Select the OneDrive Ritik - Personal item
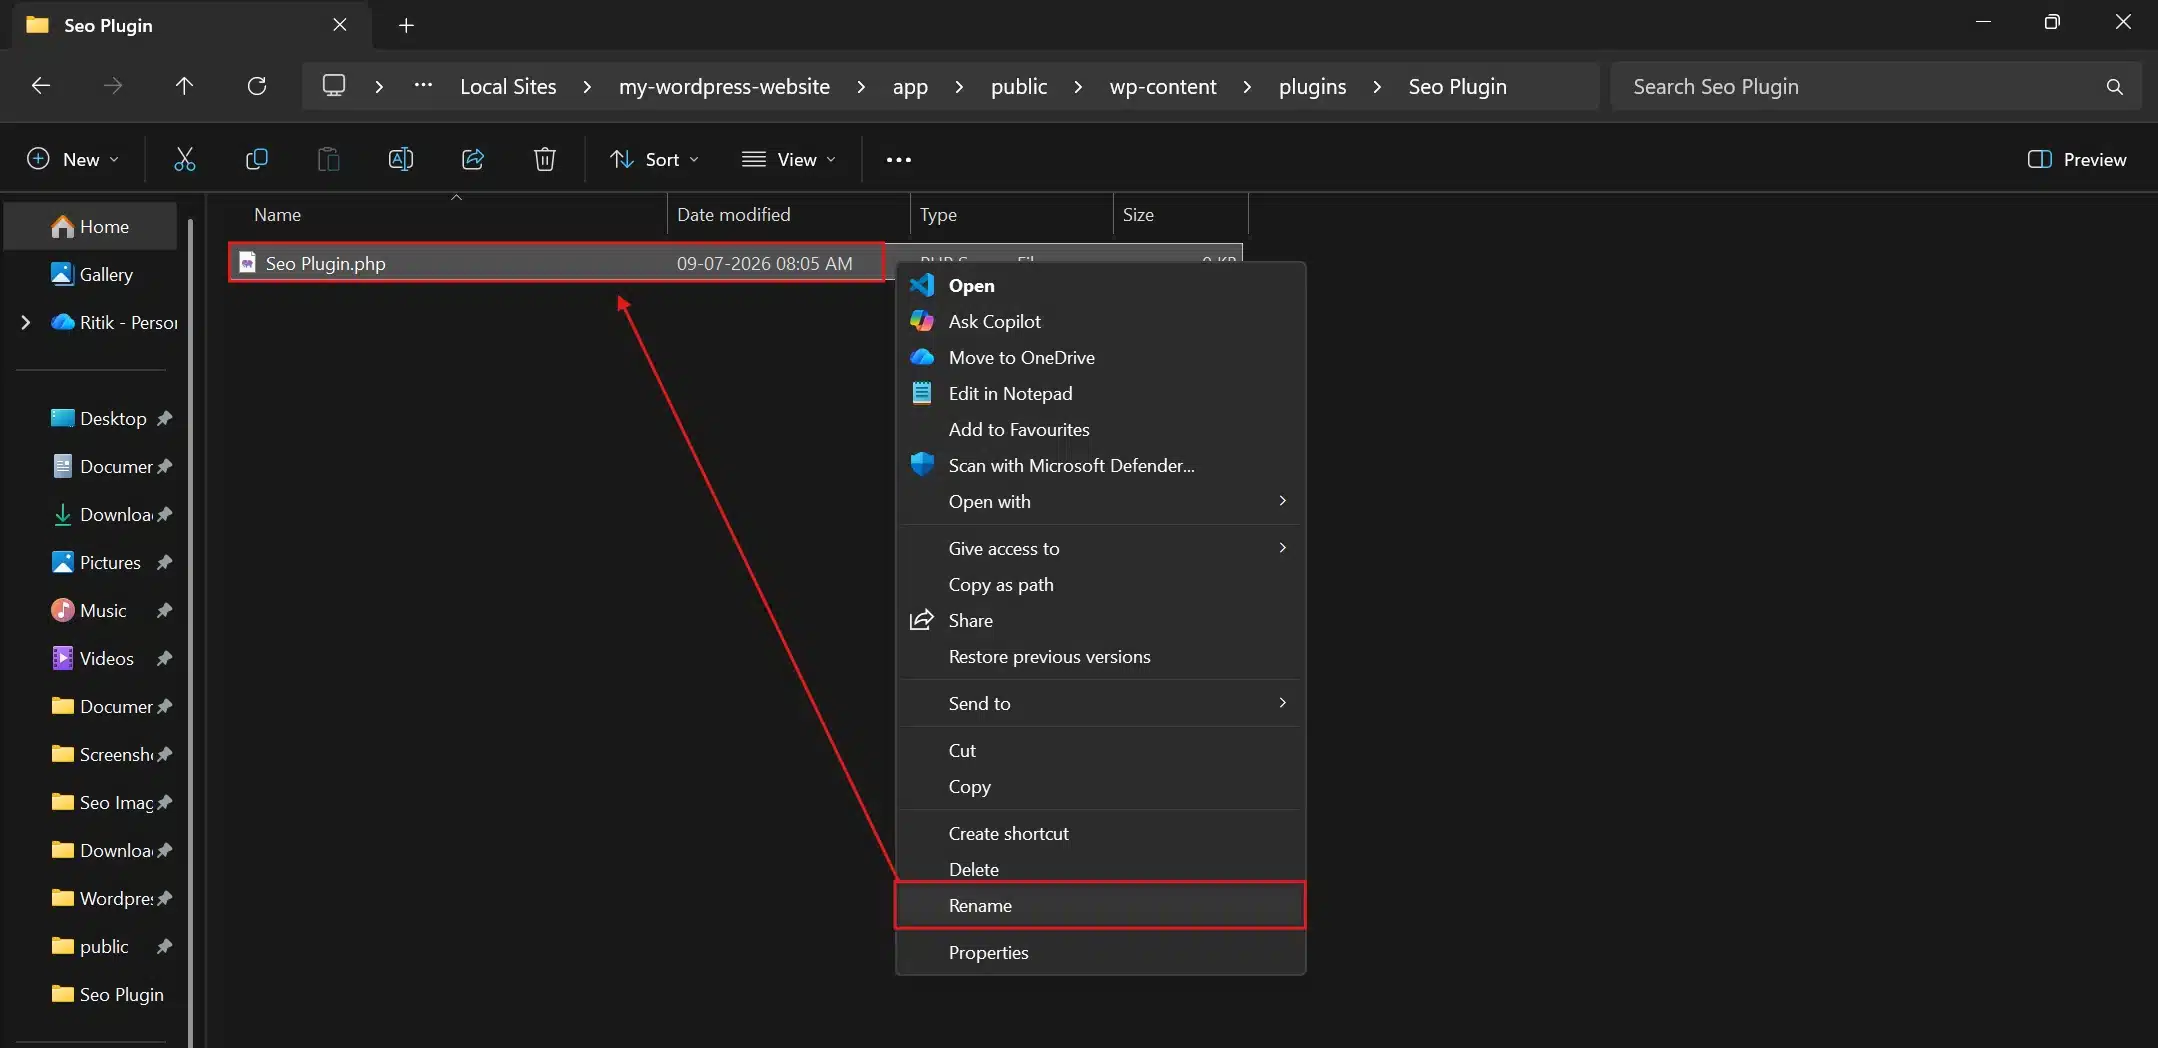 [115, 322]
